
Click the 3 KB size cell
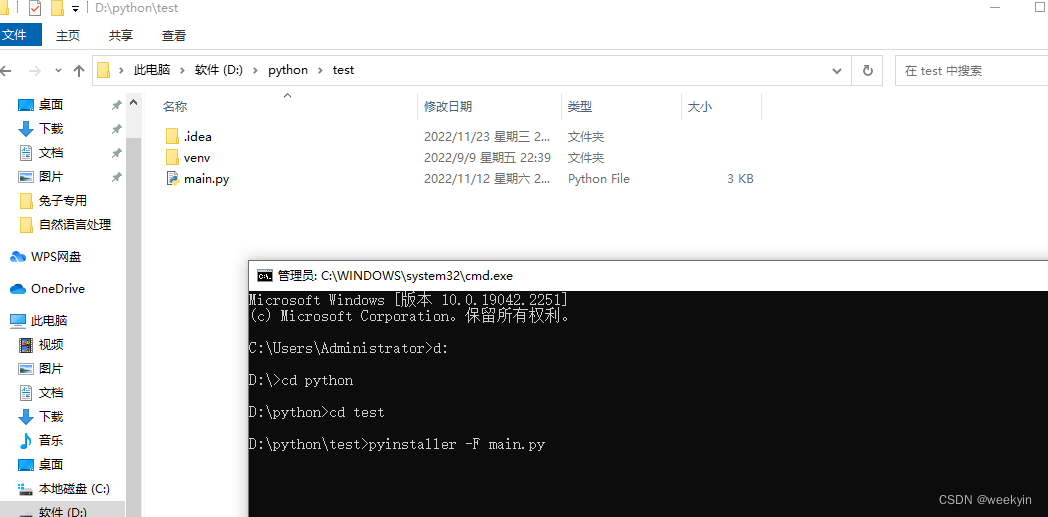740,179
